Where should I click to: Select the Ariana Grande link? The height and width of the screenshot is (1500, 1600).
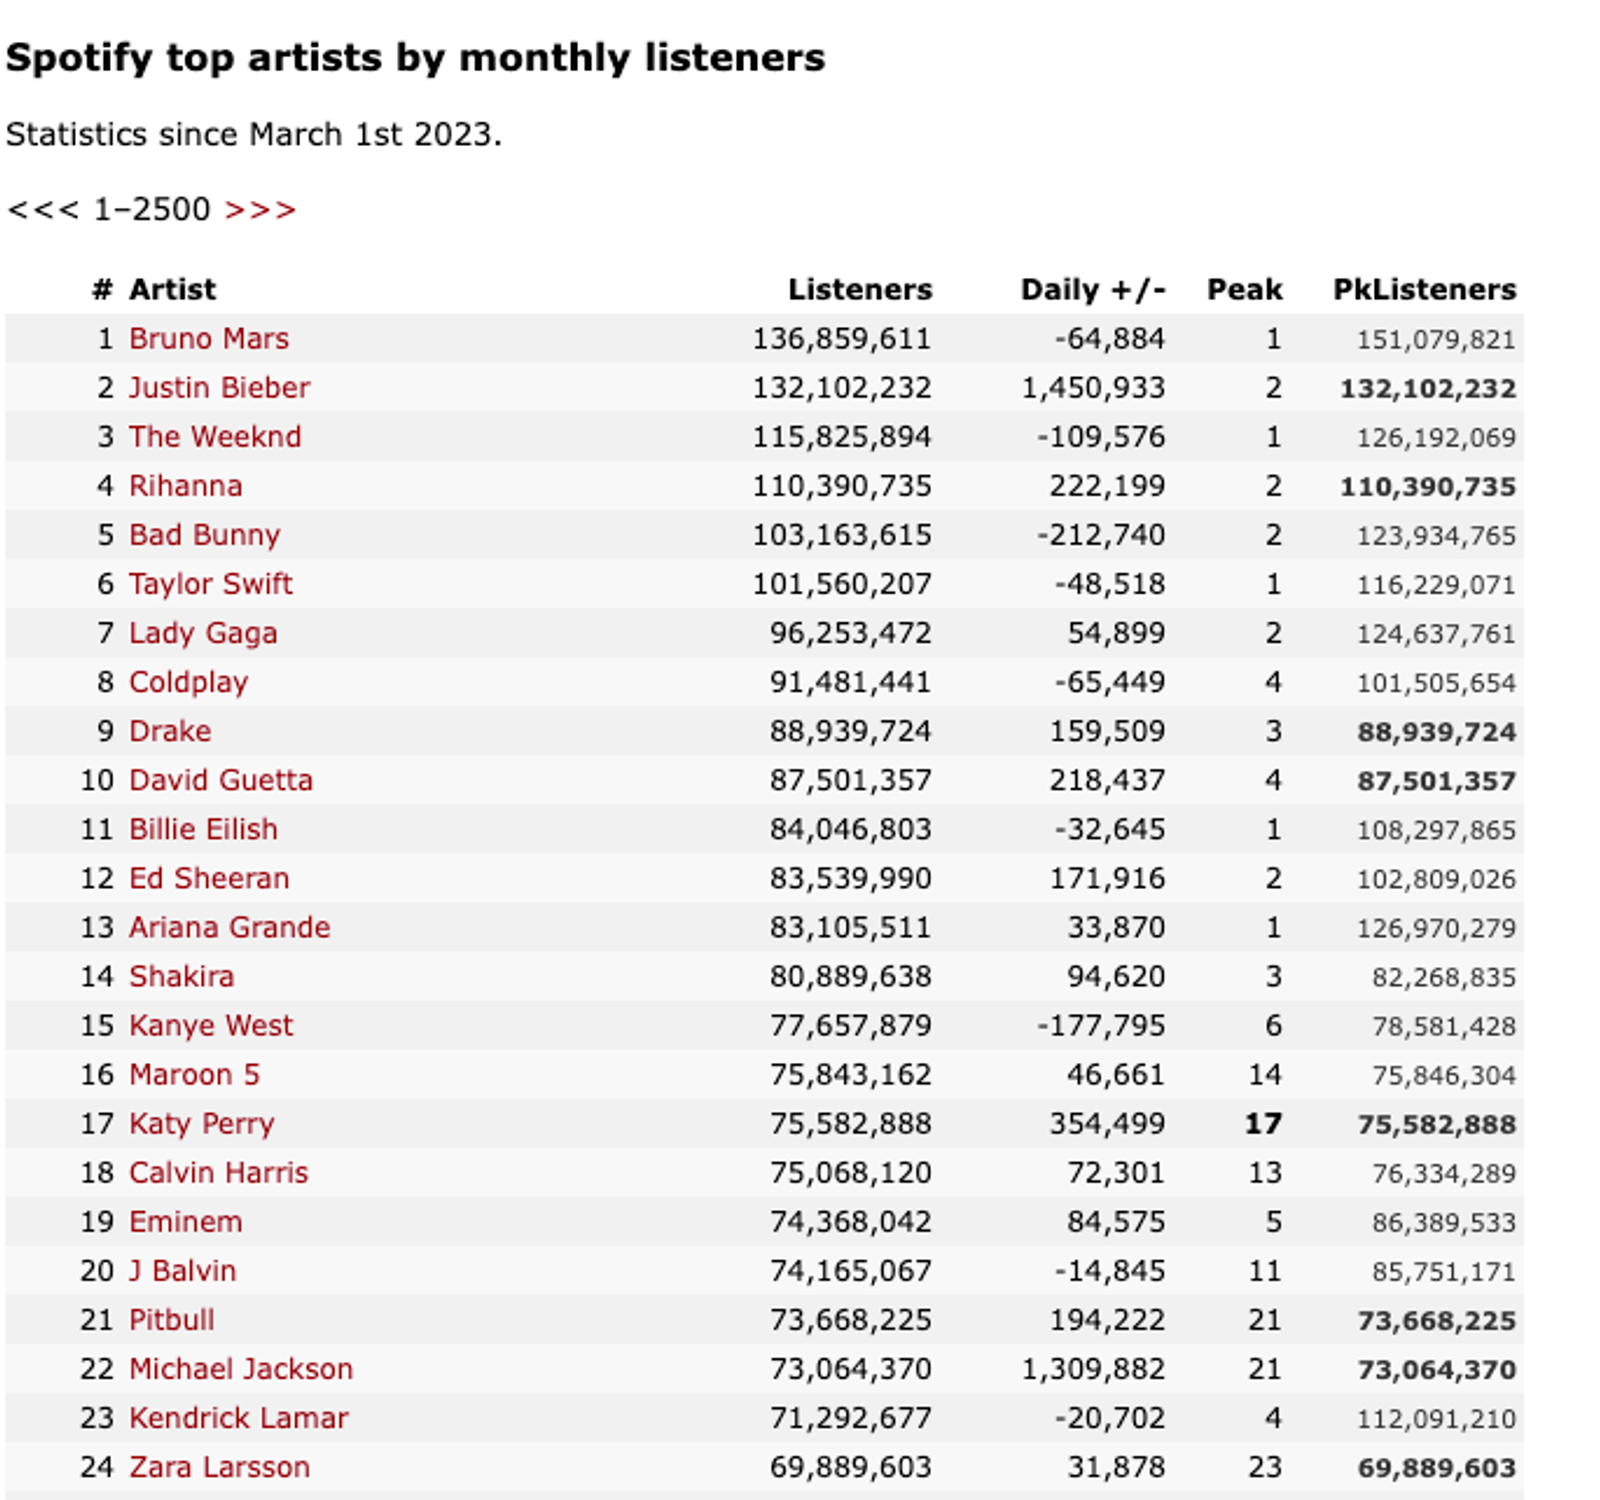(230, 927)
